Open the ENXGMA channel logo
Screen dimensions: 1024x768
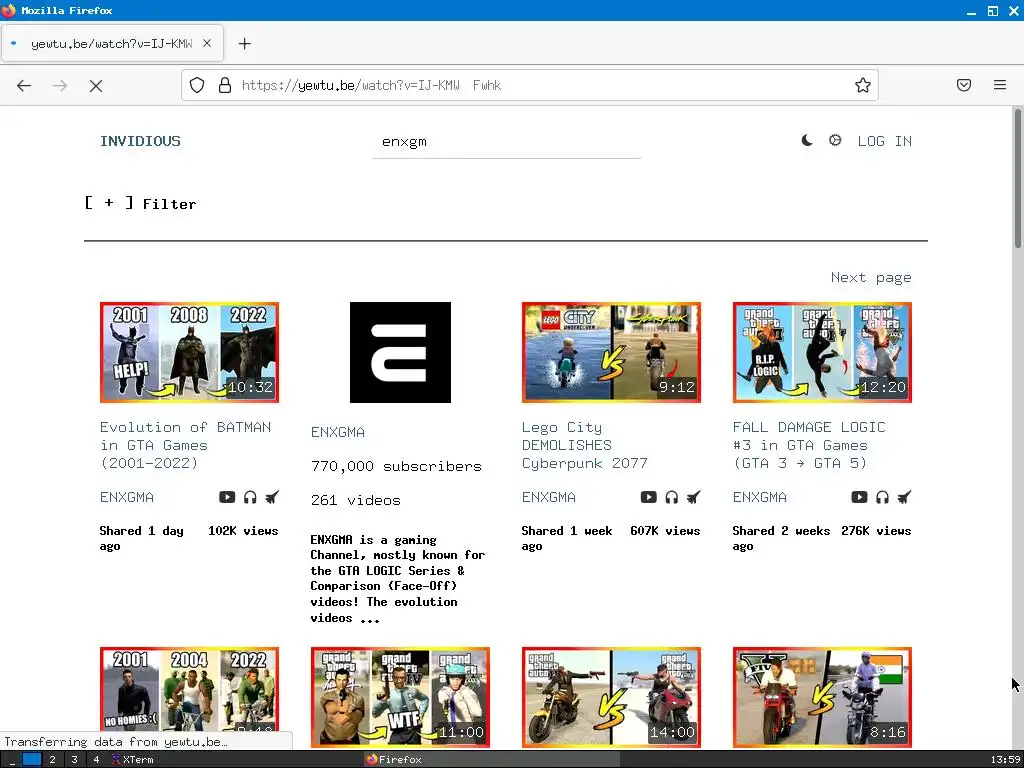pyautogui.click(x=400, y=352)
